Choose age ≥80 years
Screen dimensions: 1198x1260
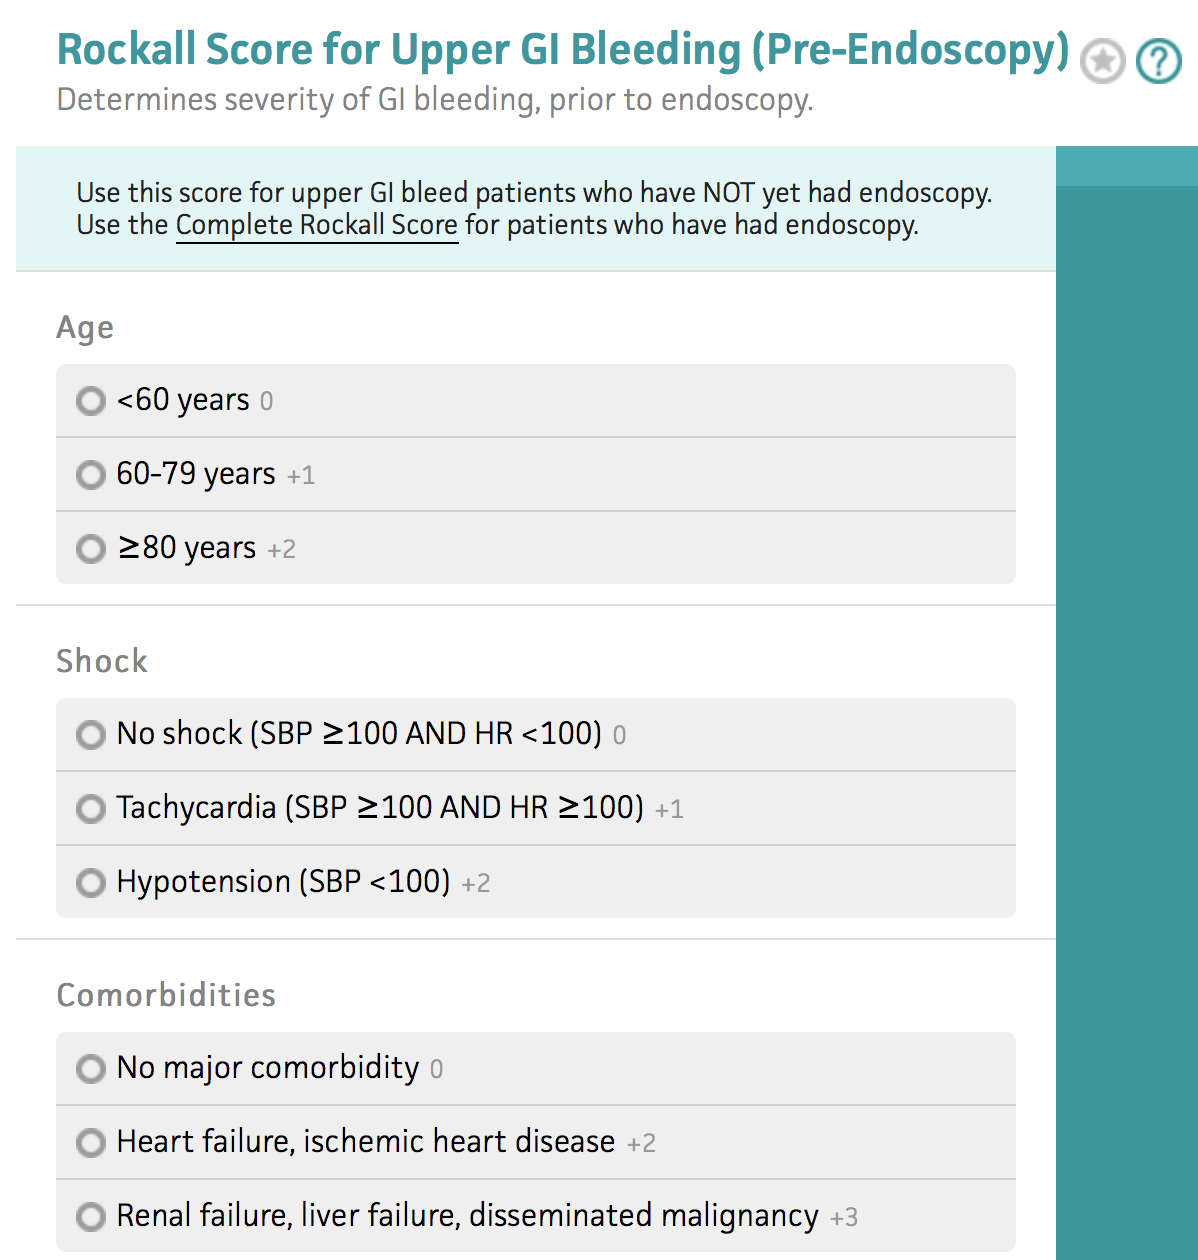[536, 548]
